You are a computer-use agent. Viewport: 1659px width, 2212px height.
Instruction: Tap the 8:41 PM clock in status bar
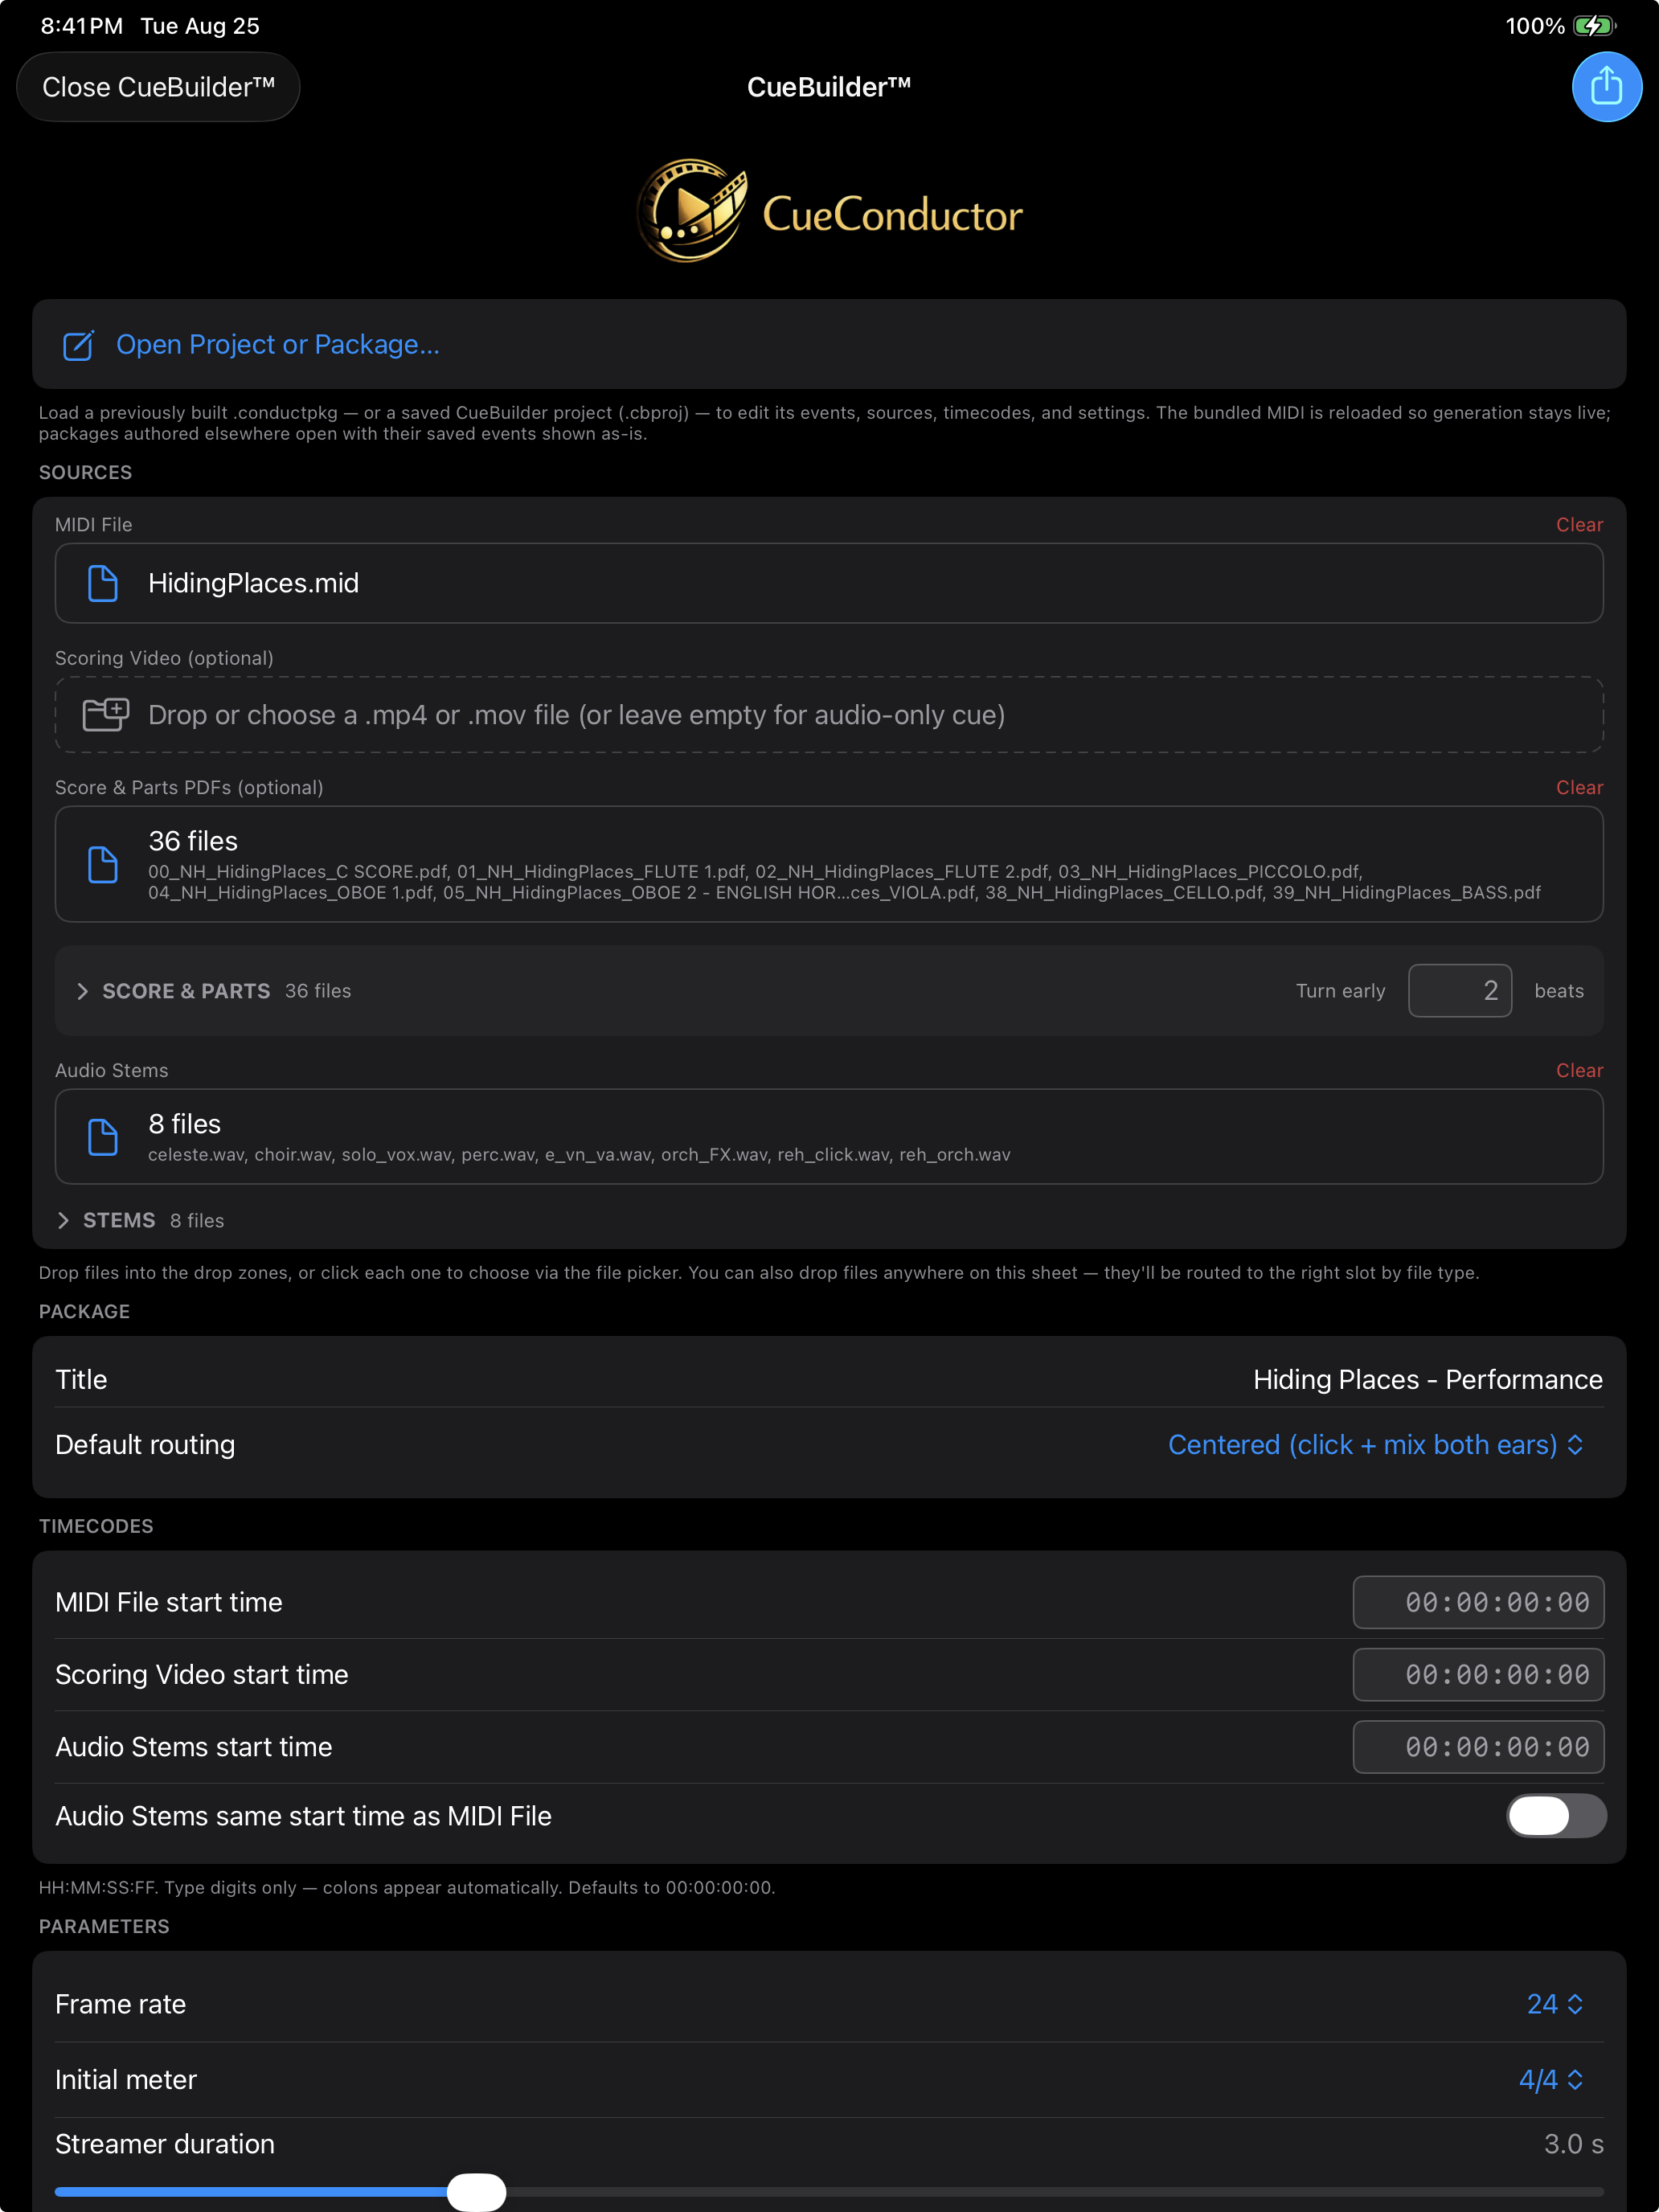click(81, 26)
